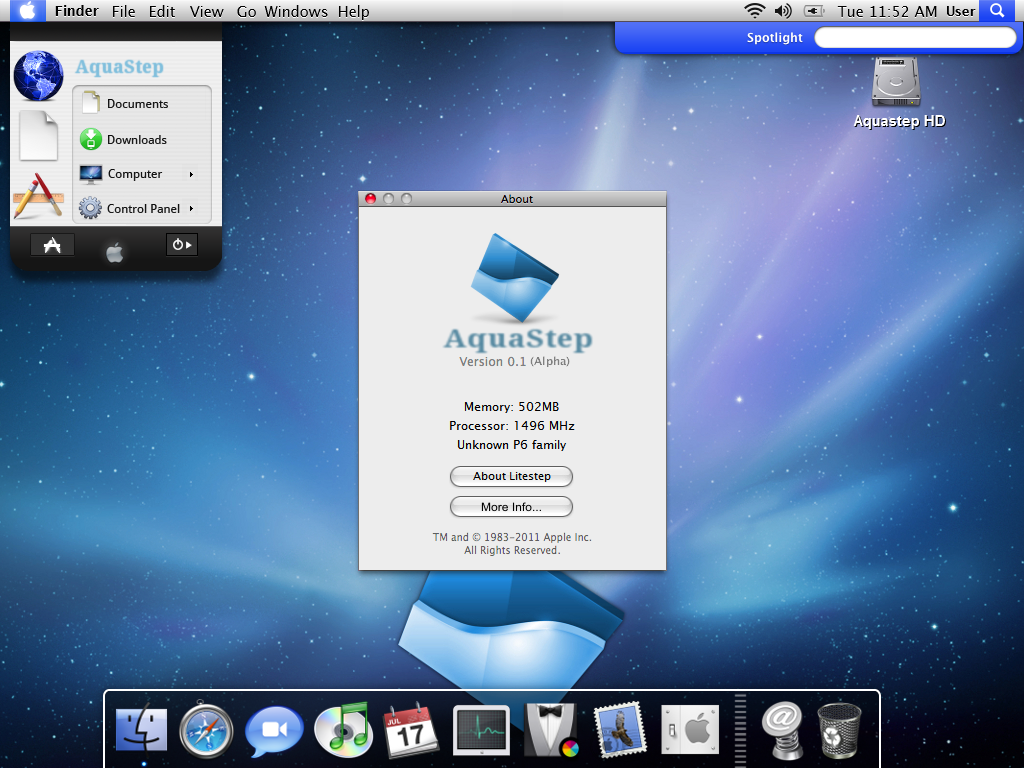This screenshot has height=768, width=1024.
Task: Open the Go menu
Action: click(x=246, y=11)
